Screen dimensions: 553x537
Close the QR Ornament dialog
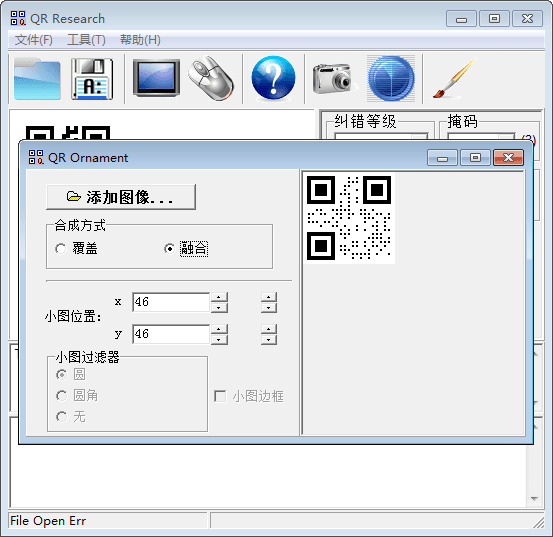pos(508,157)
